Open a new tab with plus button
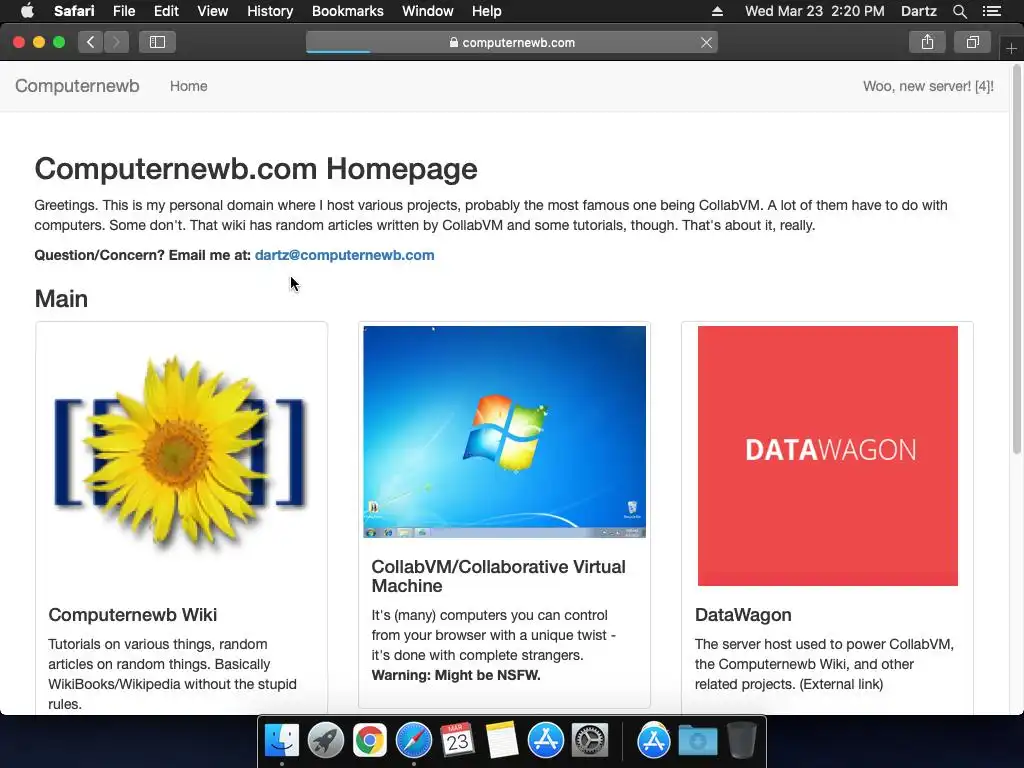Image resolution: width=1024 pixels, height=768 pixels. tap(1011, 49)
